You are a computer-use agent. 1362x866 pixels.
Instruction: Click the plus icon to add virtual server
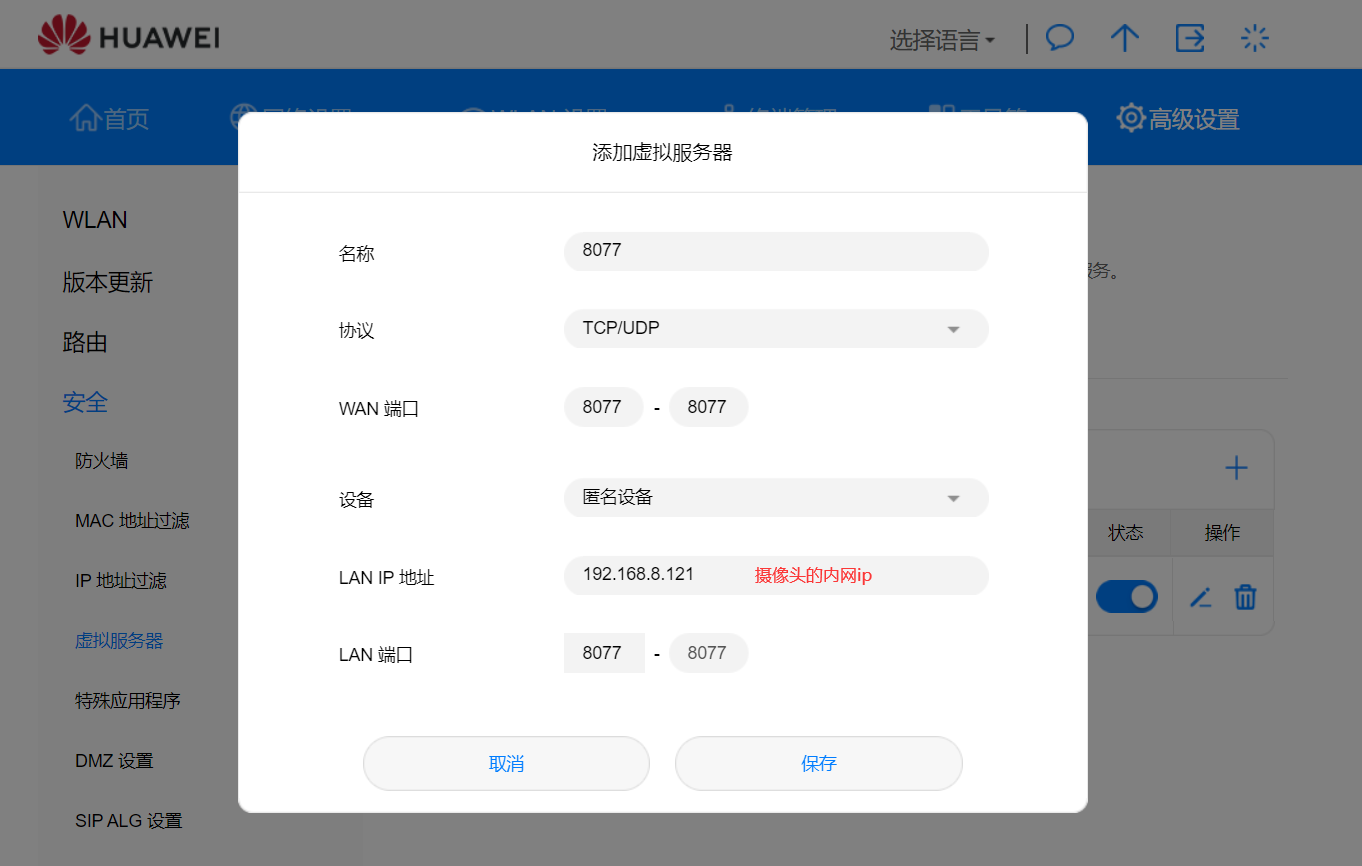pyautogui.click(x=1236, y=467)
